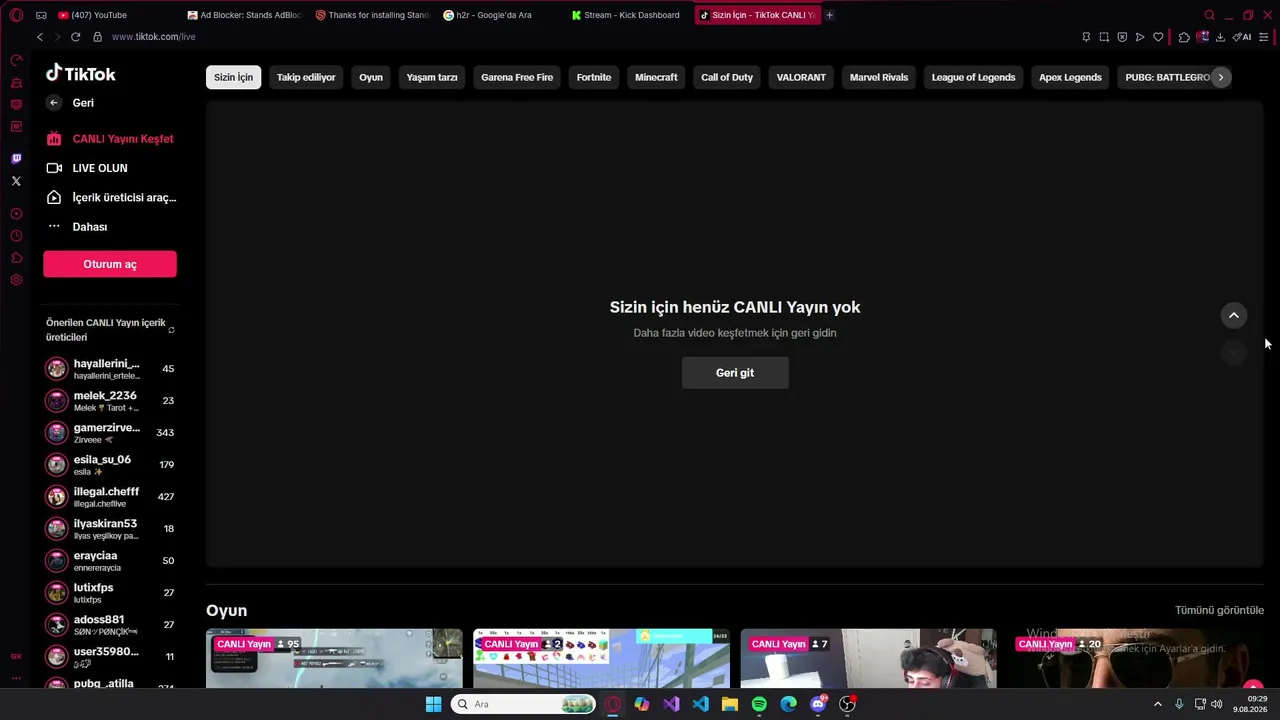Viewport: 1280px width, 720px height.
Task: Open Easy Setup sliders icon
Action: coord(1264,37)
